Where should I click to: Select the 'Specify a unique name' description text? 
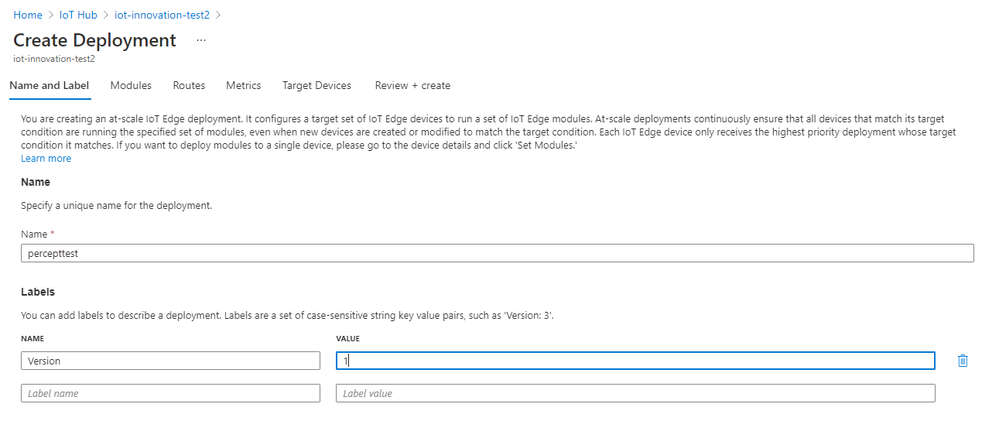116,207
